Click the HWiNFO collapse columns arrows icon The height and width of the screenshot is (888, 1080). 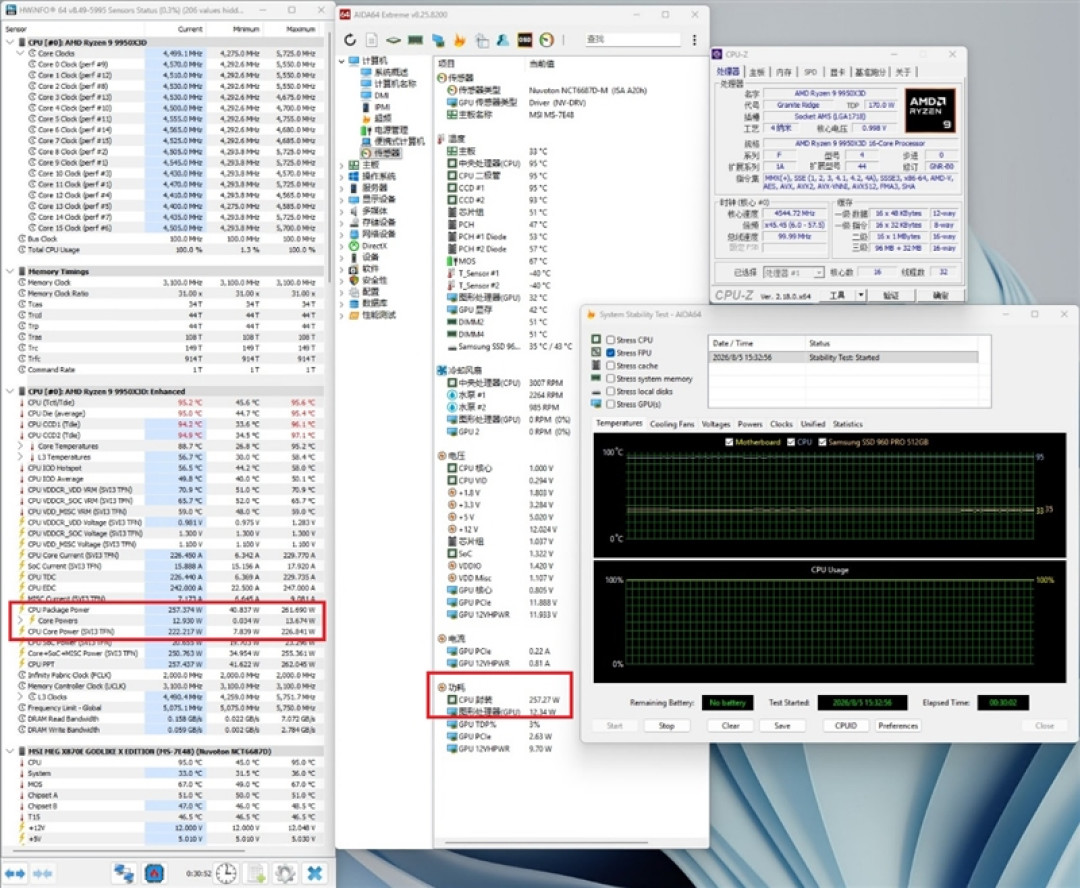[43, 874]
